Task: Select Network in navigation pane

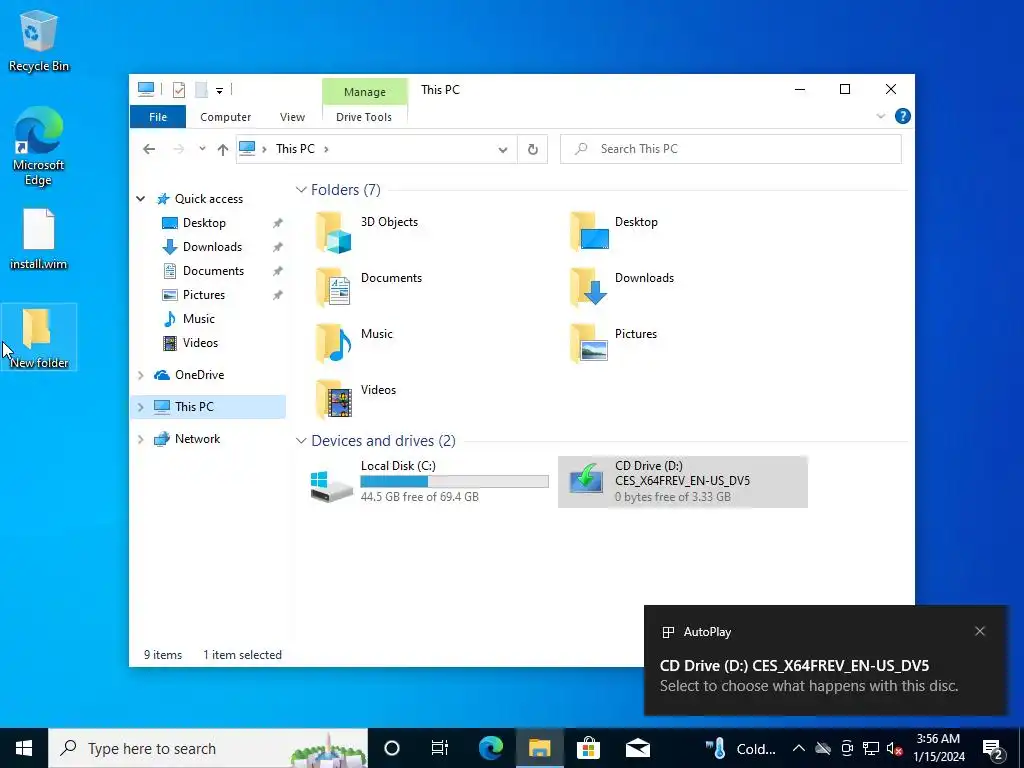Action: click(197, 439)
